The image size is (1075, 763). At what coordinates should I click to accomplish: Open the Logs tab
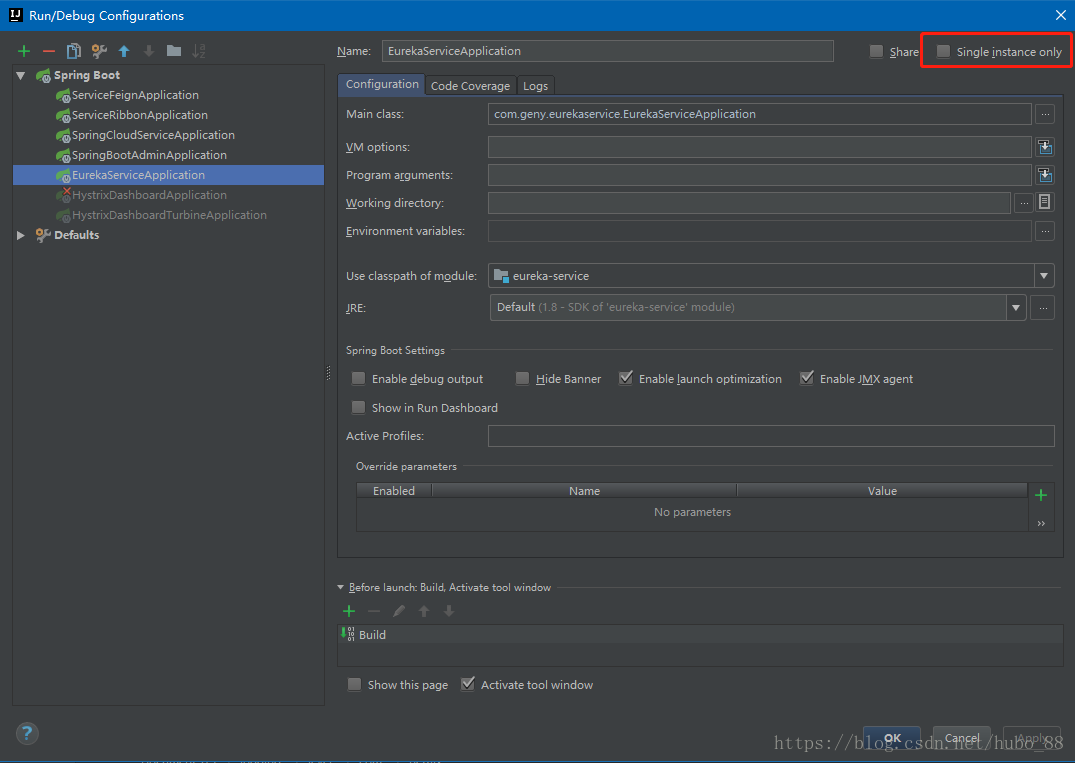535,86
